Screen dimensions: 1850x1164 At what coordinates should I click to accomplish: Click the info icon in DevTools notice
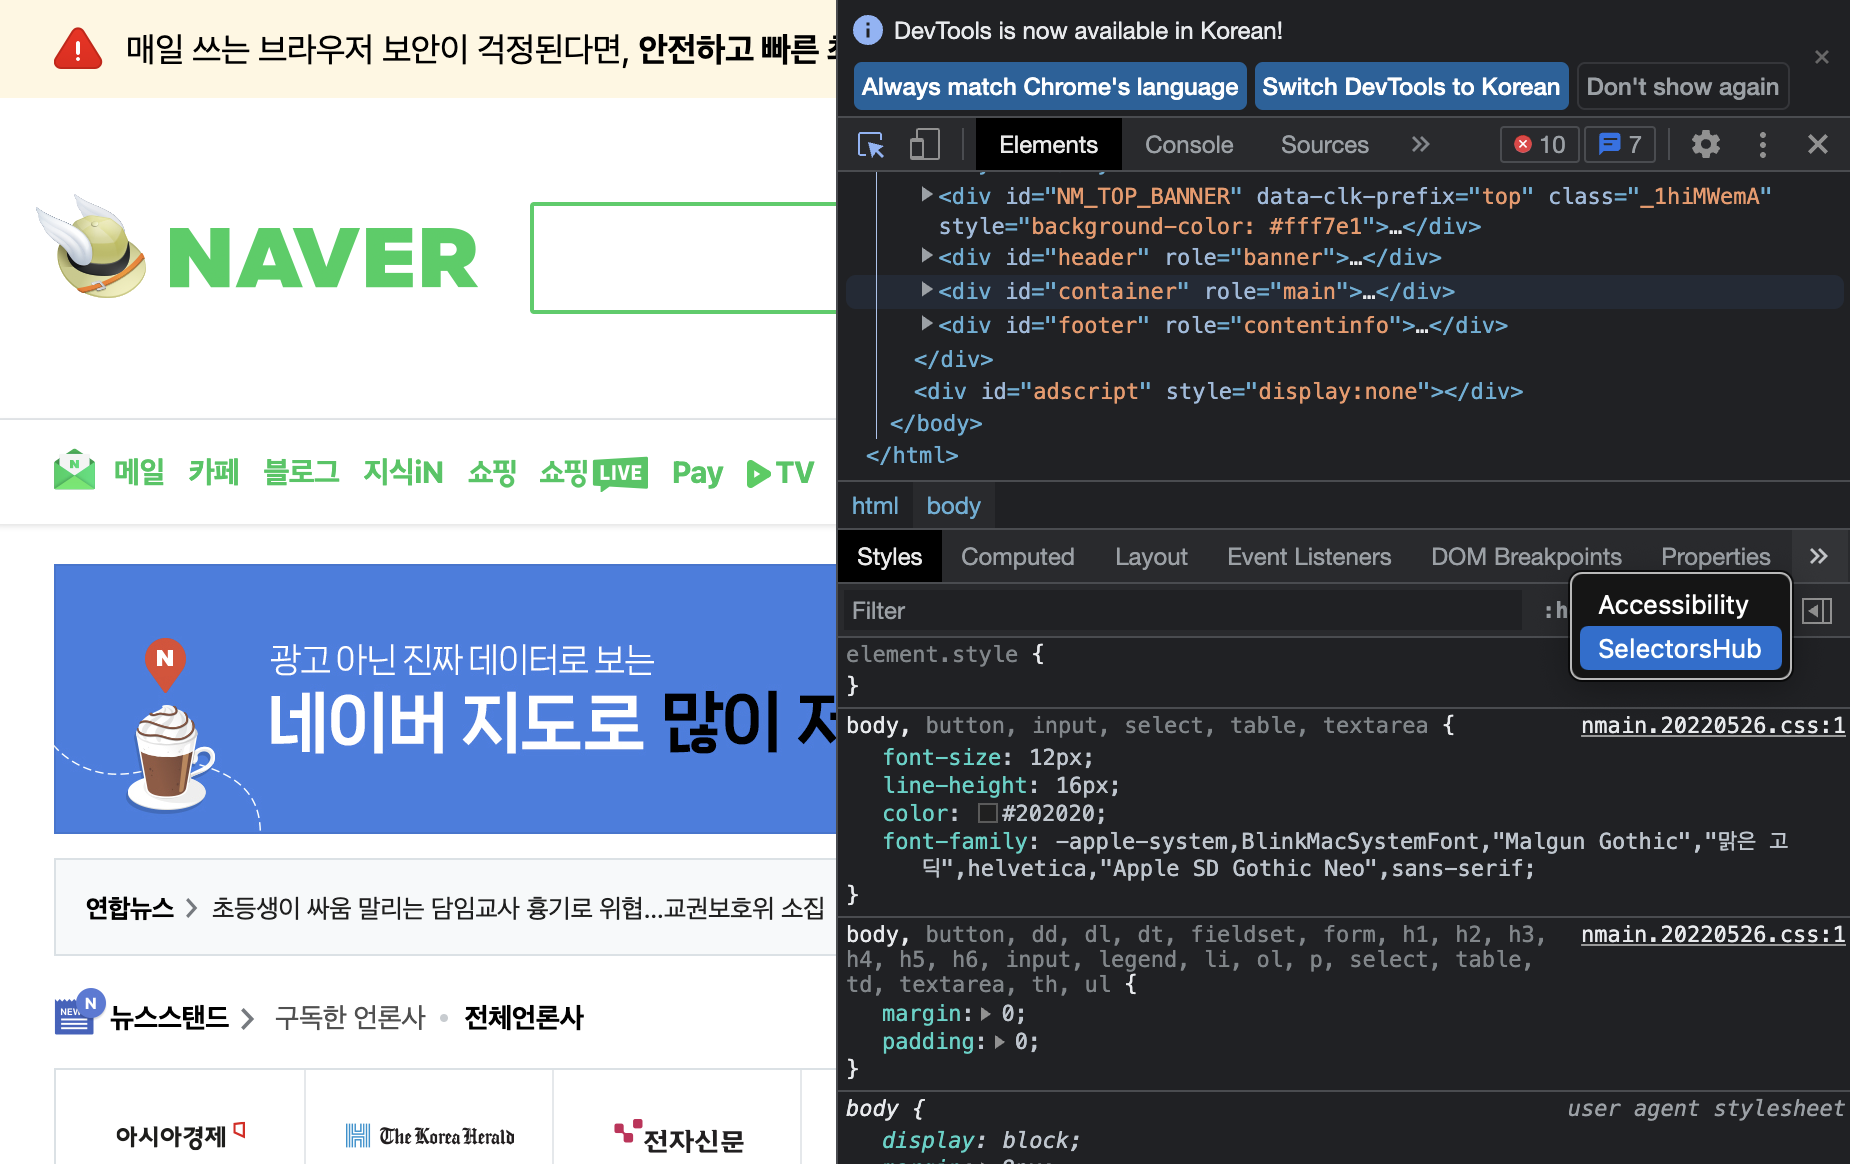click(868, 30)
